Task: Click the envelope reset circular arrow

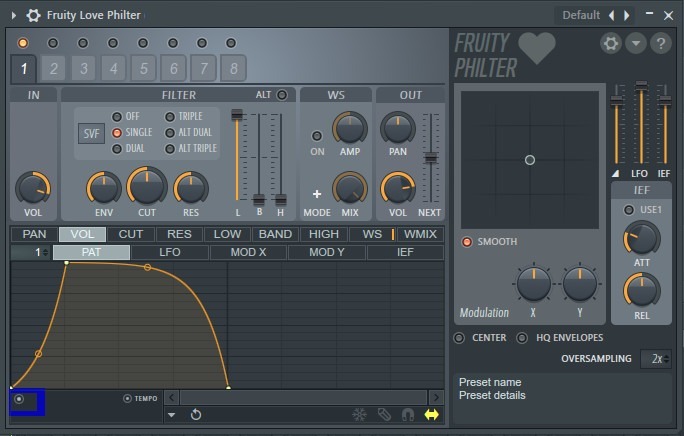Action: [196, 415]
